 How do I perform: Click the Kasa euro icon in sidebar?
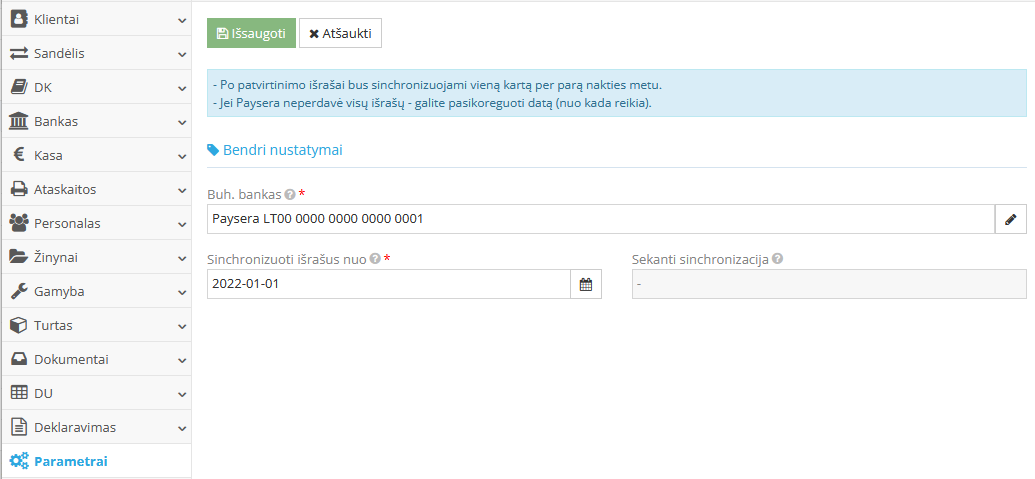(x=18, y=155)
